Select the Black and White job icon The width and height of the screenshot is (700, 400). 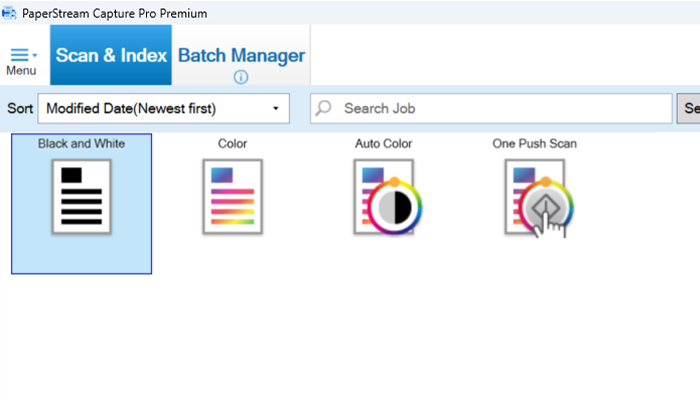click(x=81, y=196)
